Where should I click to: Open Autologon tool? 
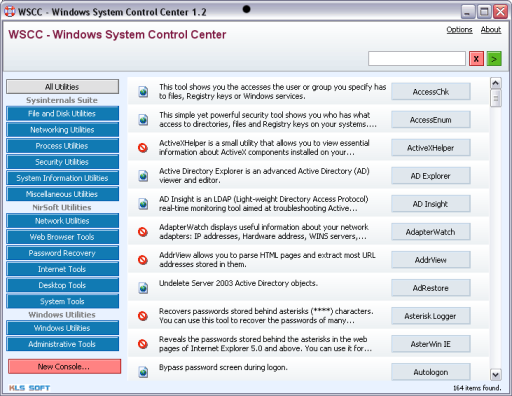(x=431, y=372)
